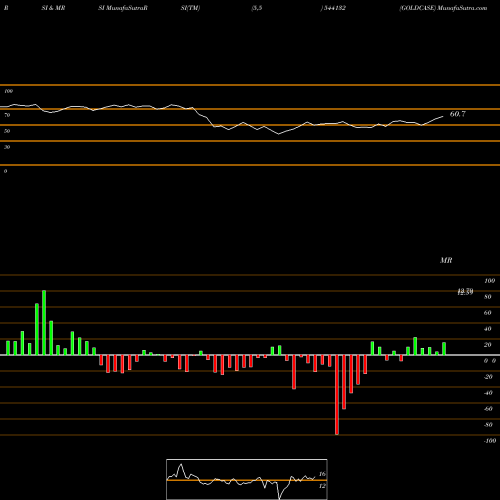Open the mini overview chart thumbnail
The height and width of the screenshot is (500, 500).
(x=247, y=479)
